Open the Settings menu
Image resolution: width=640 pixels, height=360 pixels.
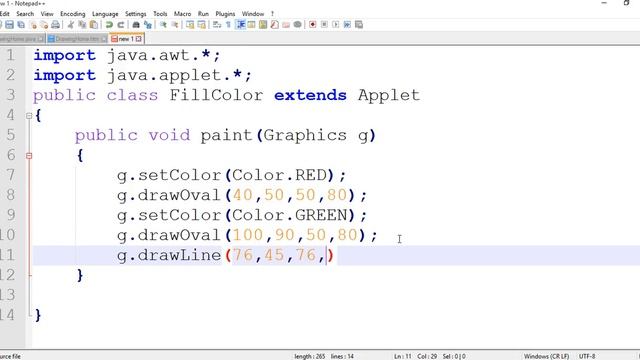136,14
